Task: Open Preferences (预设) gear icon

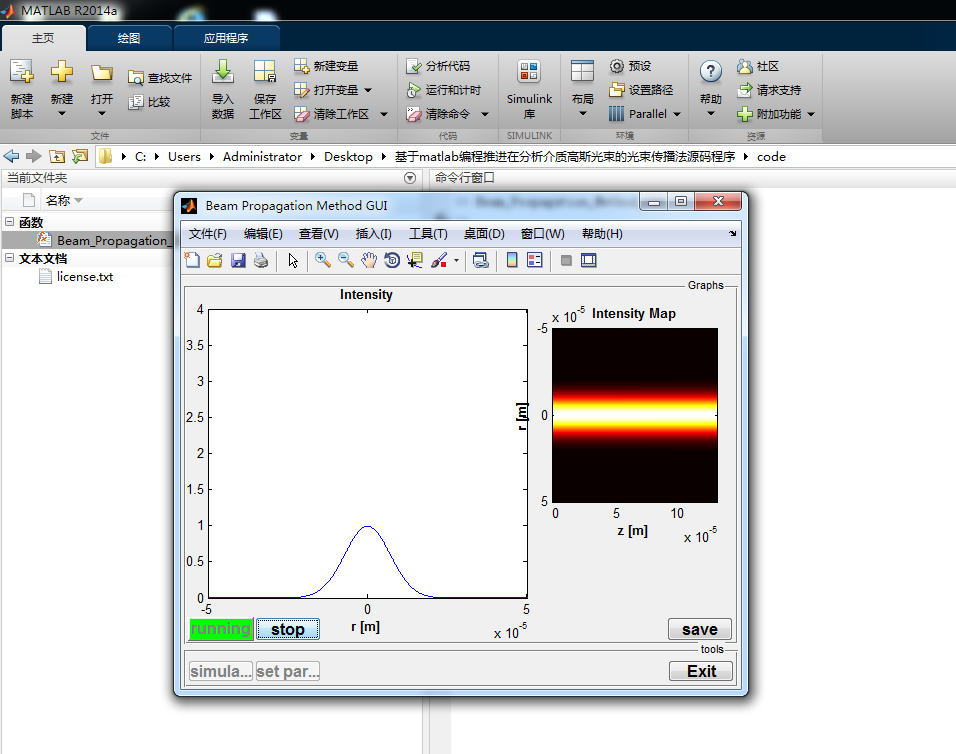Action: tap(617, 66)
